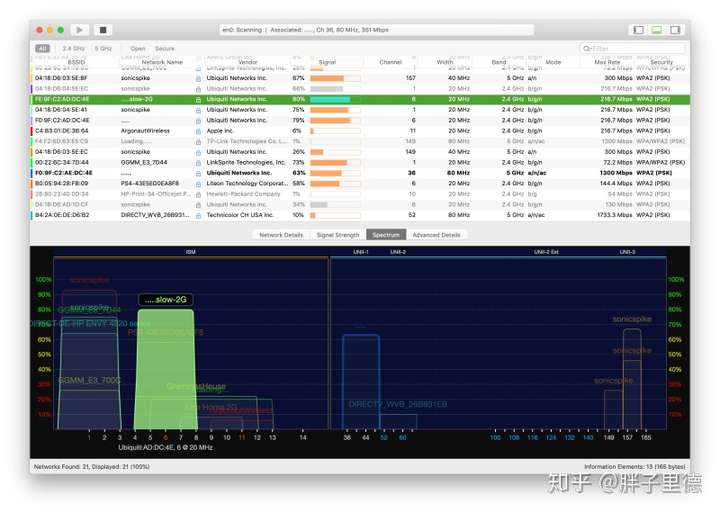The height and width of the screenshot is (513, 720).
Task: Click the 87% signal bar
Action: coord(335,79)
